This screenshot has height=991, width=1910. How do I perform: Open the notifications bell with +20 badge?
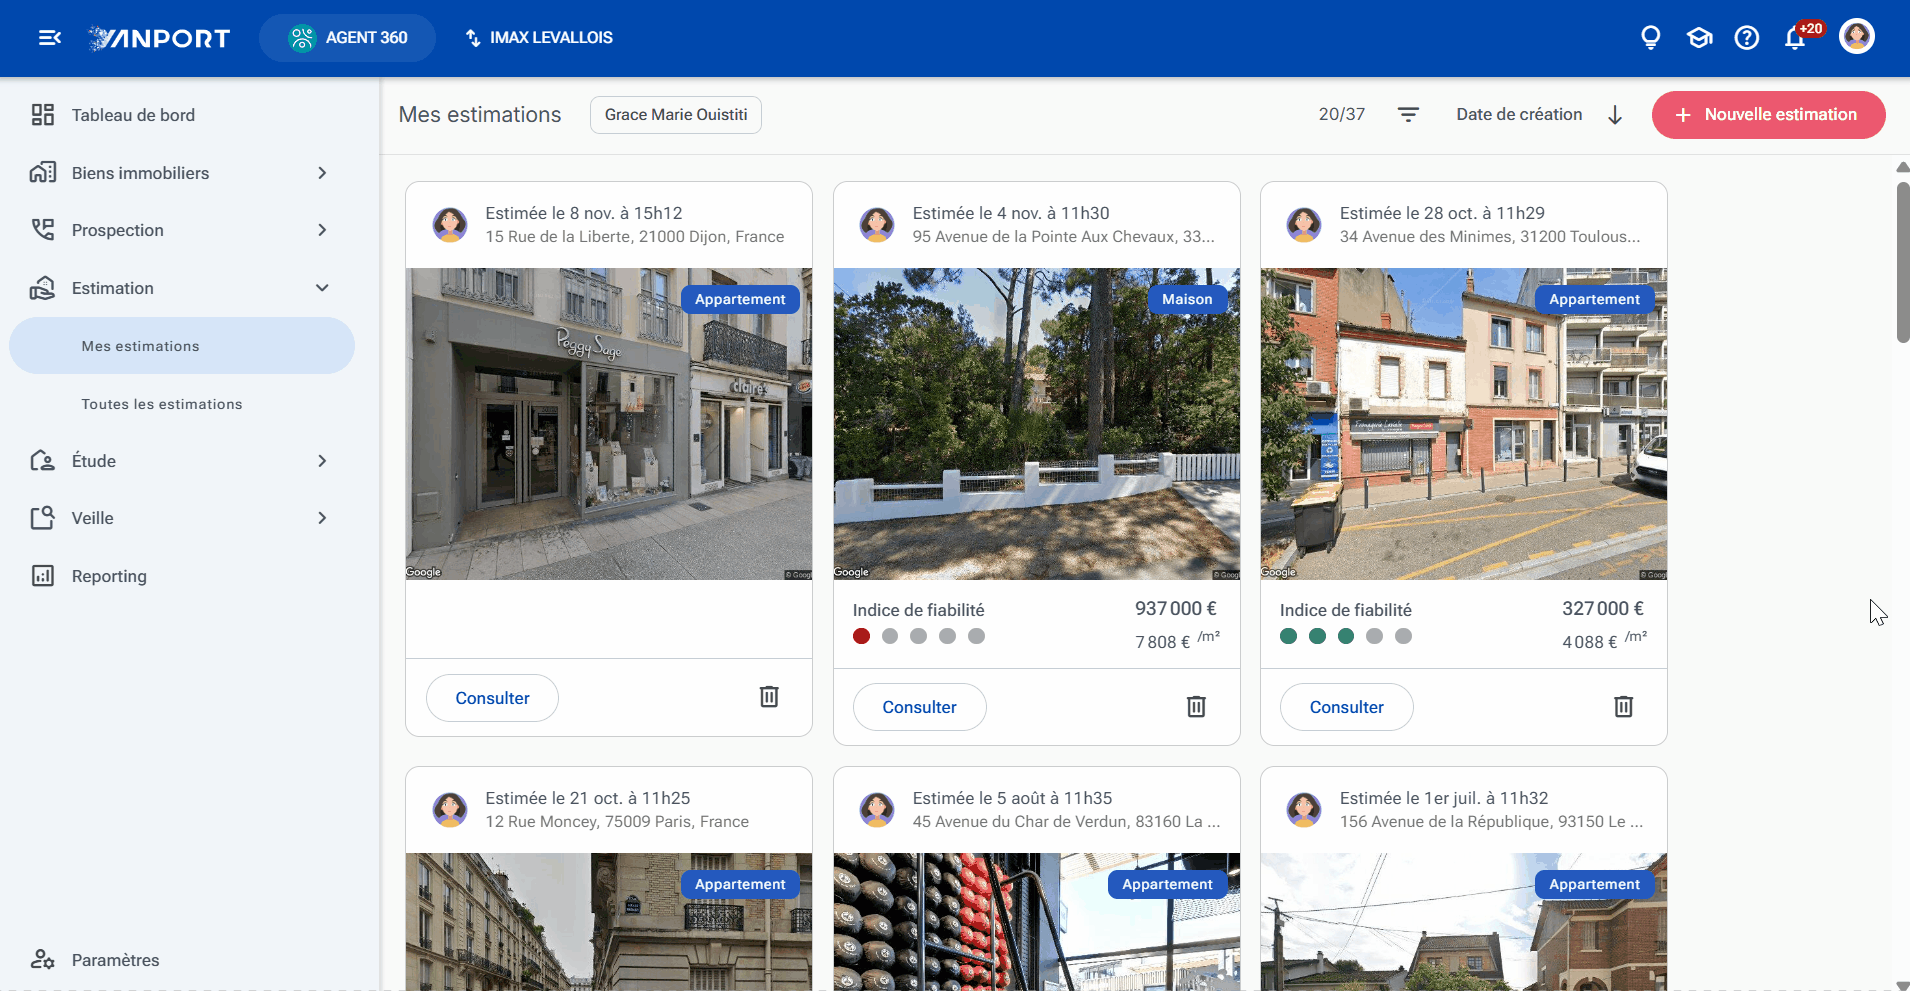coord(1796,38)
